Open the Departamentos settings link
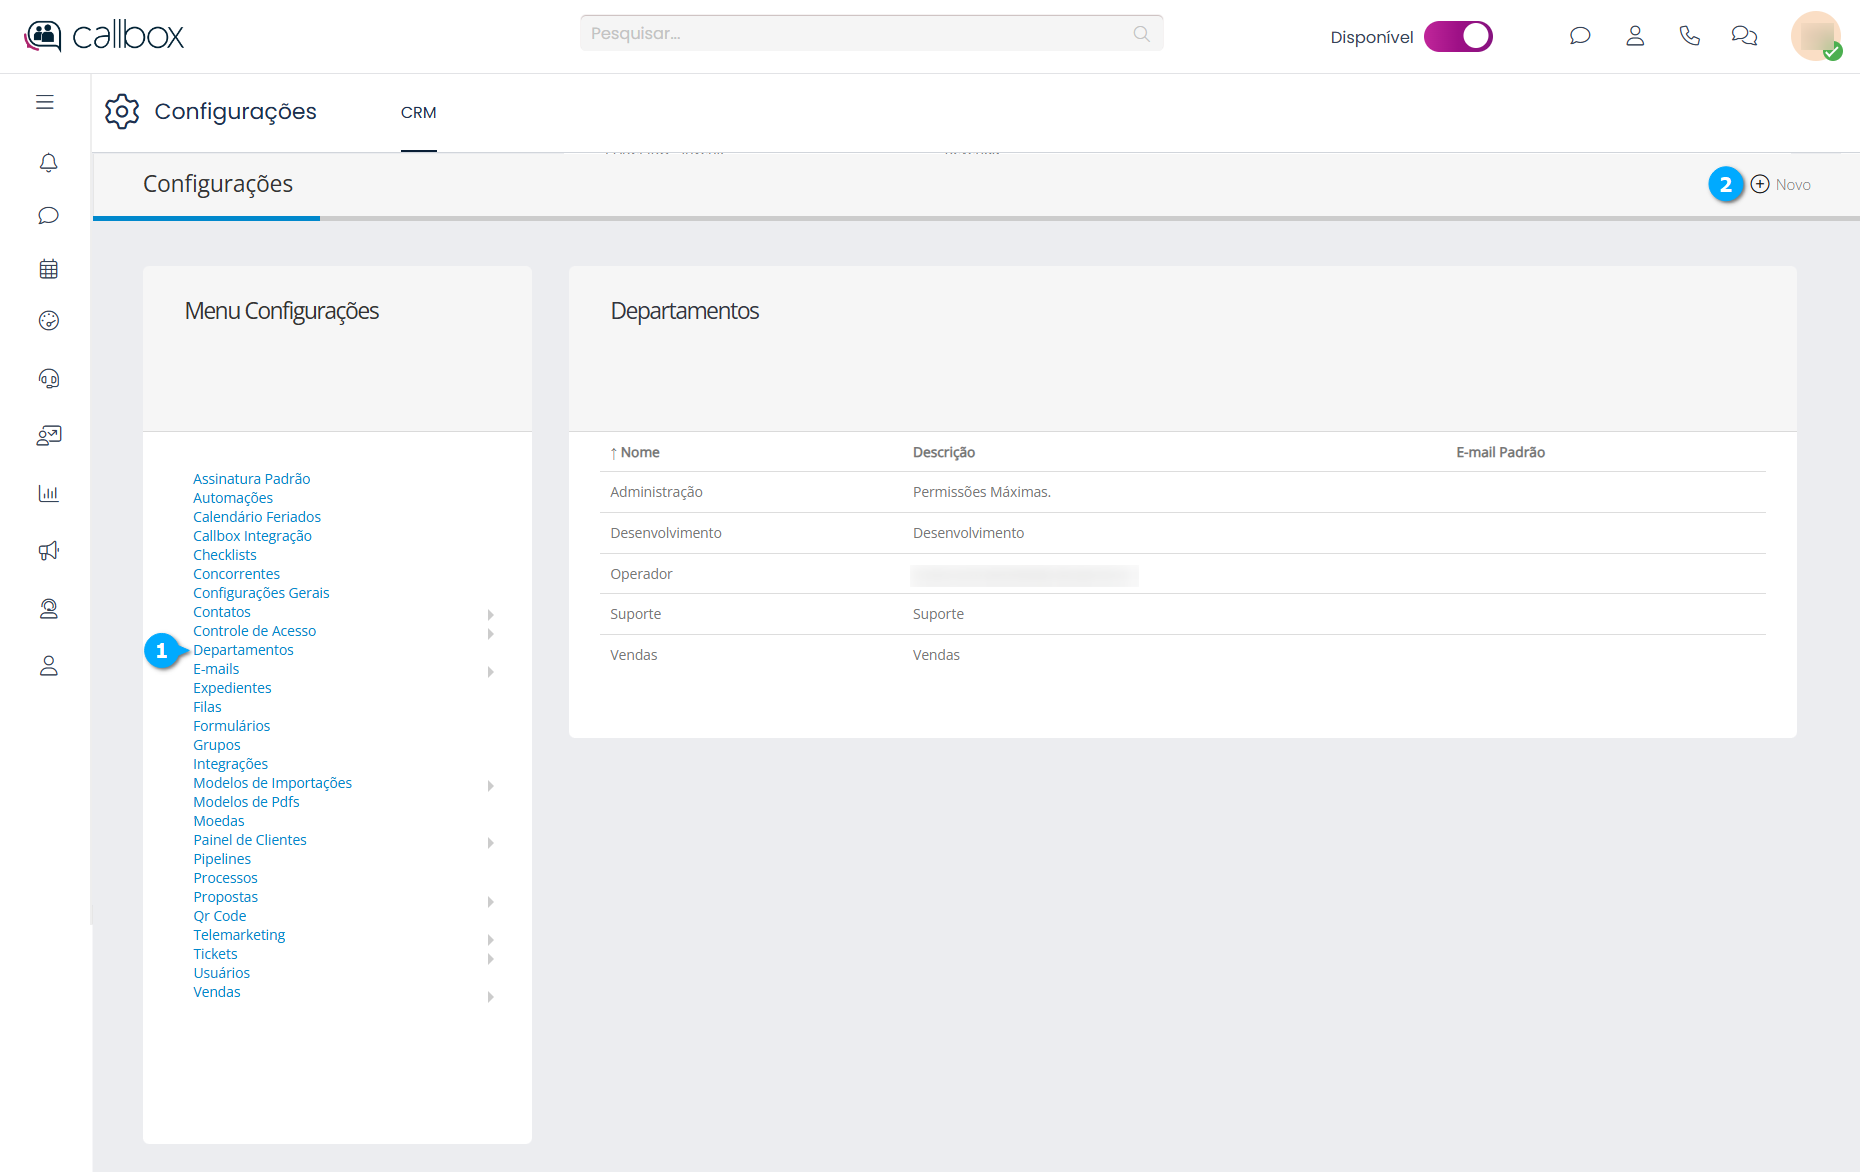Viewport: 1860px width, 1172px height. point(243,650)
